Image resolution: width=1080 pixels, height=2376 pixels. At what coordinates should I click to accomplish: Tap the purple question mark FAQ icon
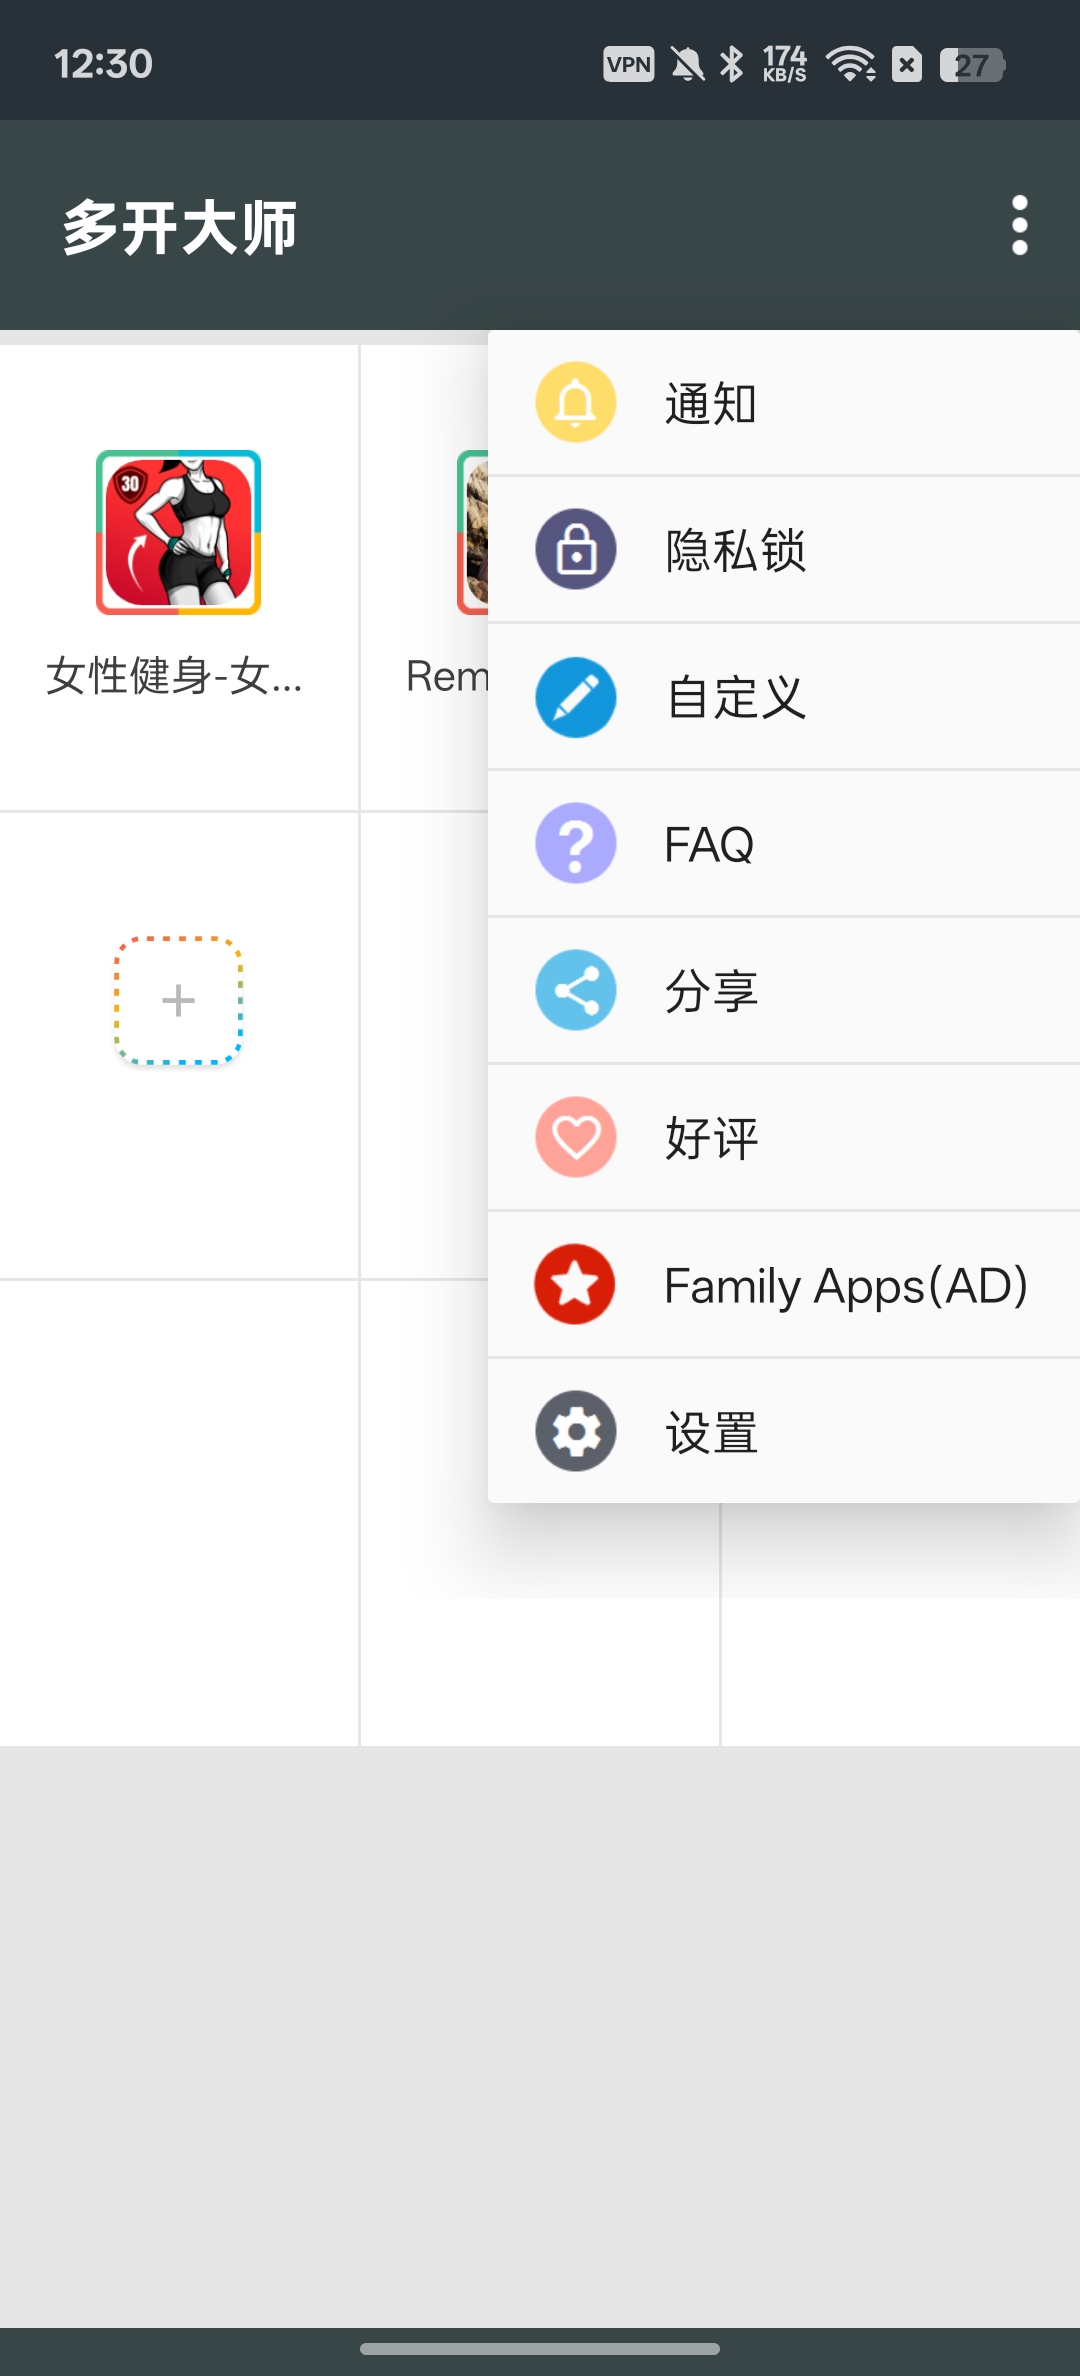(576, 843)
